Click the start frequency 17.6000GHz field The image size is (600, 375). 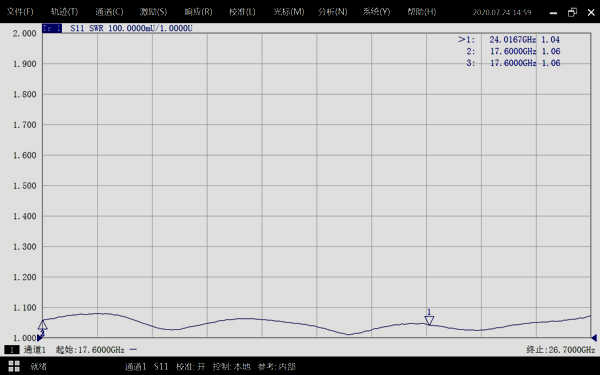90,350
